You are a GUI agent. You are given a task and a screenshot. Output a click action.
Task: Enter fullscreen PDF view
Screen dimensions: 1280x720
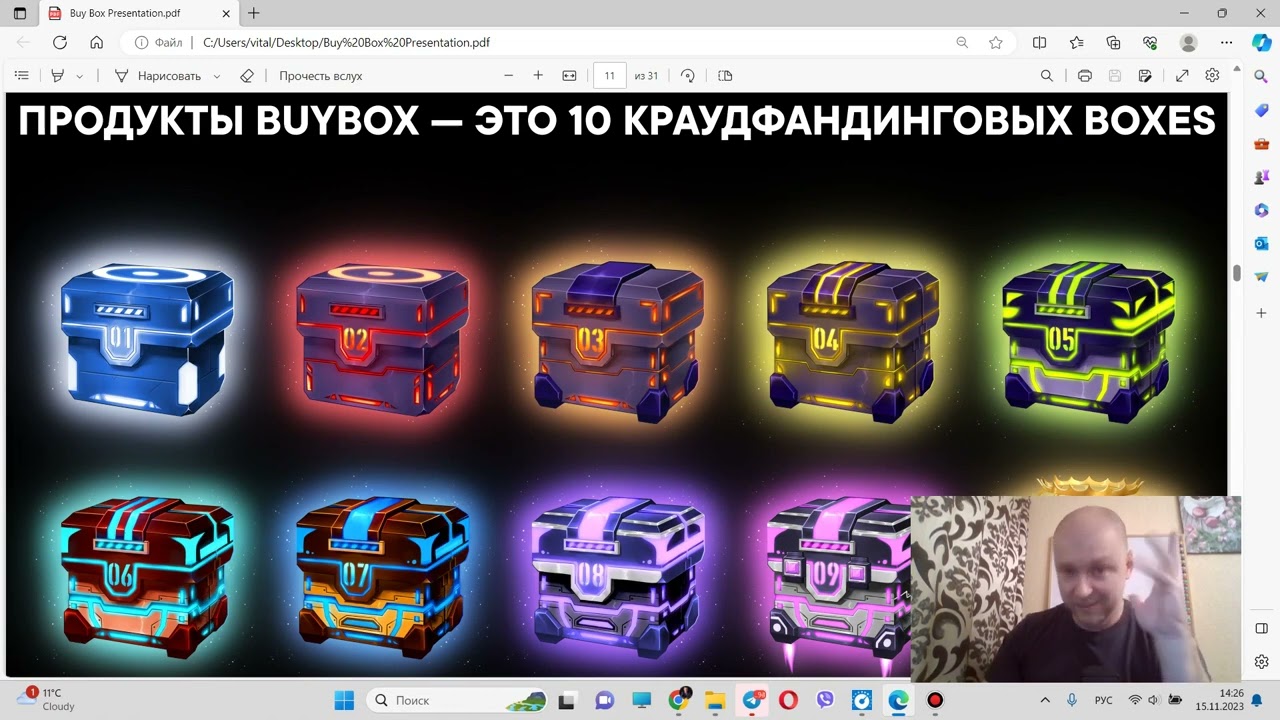(1182, 75)
